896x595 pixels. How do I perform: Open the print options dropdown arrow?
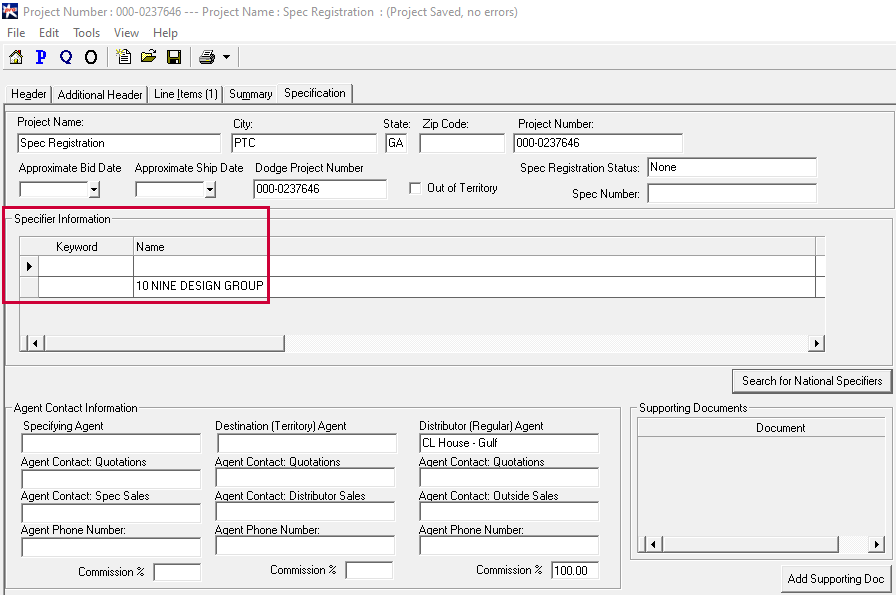pyautogui.click(x=227, y=57)
